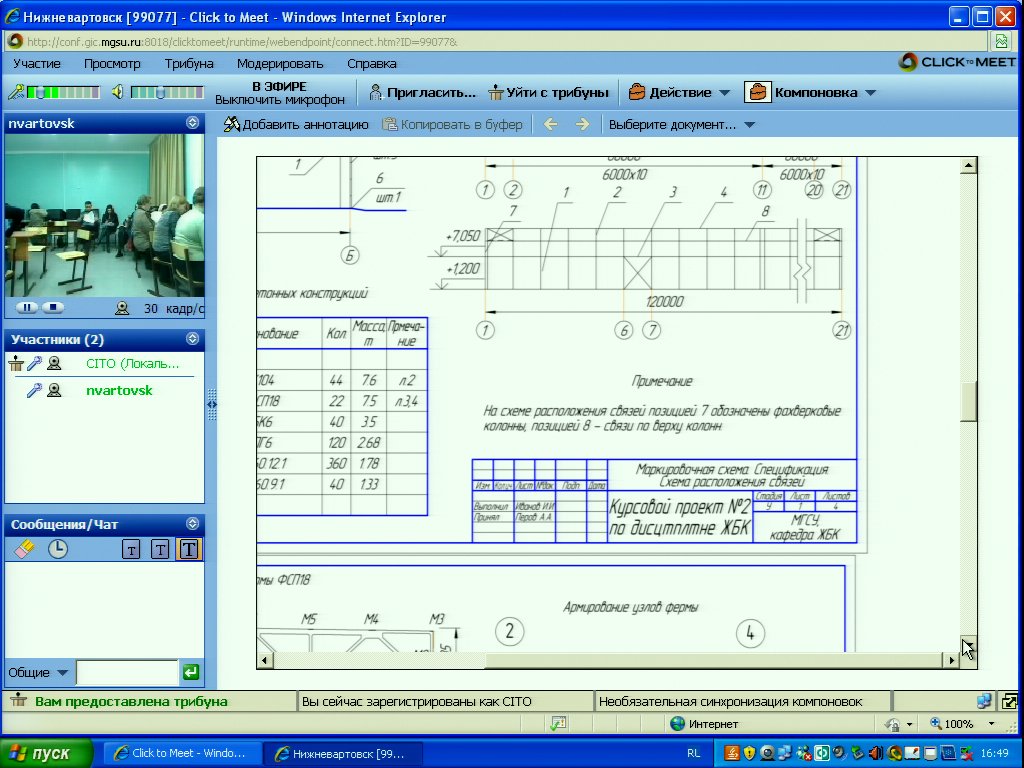Open chat history clock icon
The image size is (1024, 768).
[58, 549]
